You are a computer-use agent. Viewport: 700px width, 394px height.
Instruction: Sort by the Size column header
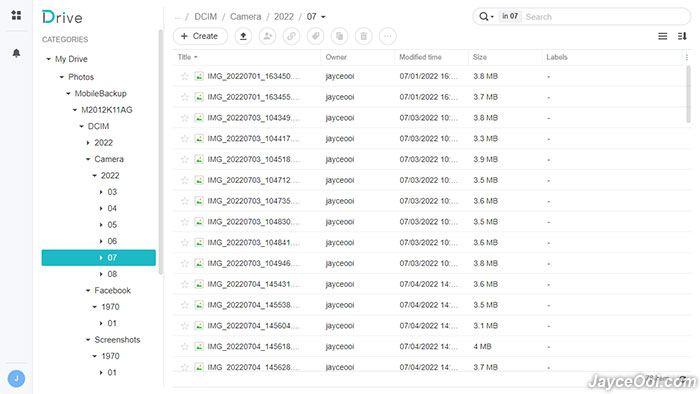[480, 57]
